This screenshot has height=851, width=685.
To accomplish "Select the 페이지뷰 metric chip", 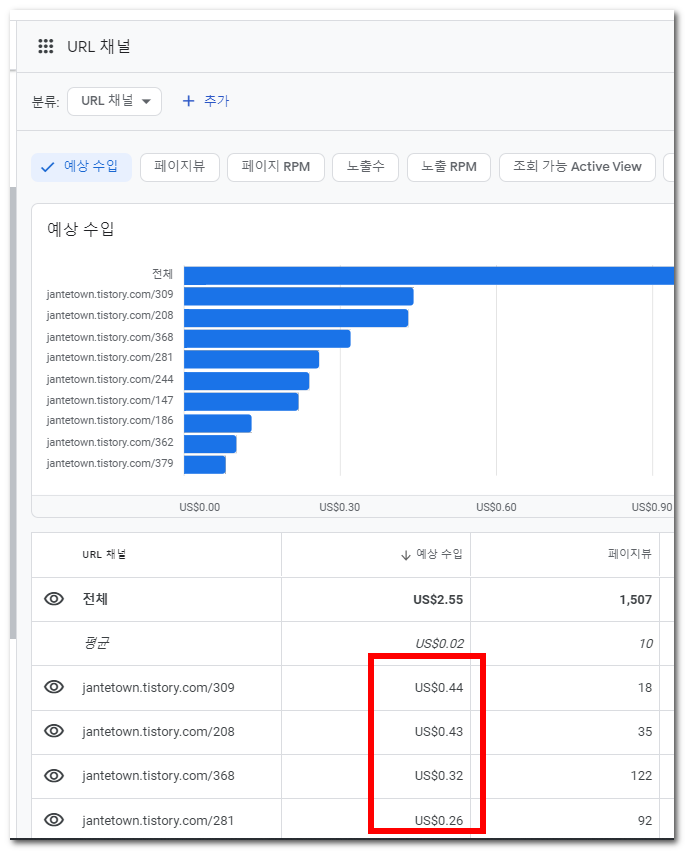I will coord(180,167).
